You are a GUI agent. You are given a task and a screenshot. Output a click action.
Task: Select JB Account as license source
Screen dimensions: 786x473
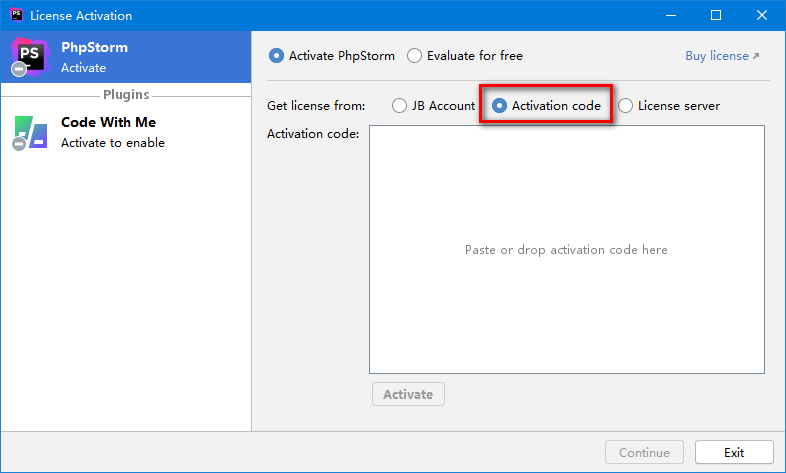pyautogui.click(x=400, y=106)
